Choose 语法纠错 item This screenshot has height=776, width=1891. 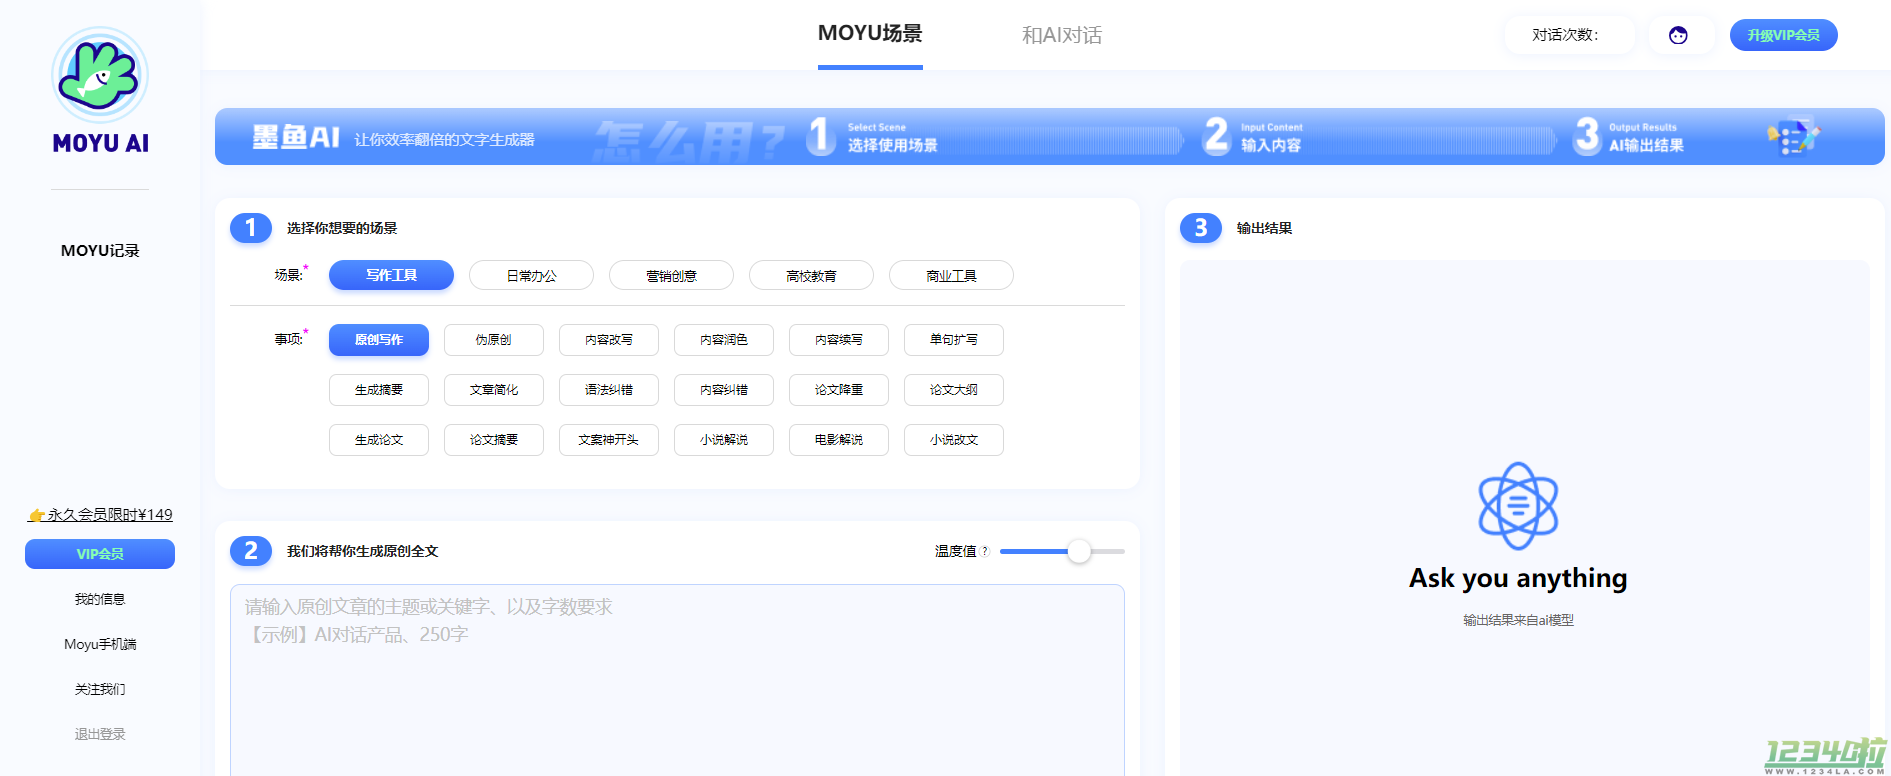pos(609,390)
